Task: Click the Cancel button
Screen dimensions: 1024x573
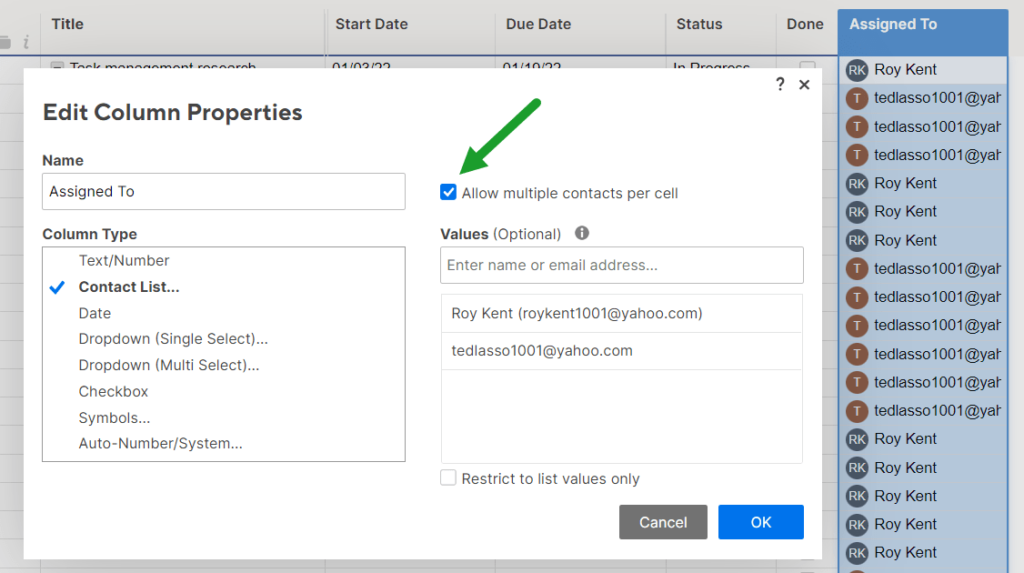Action: pyautogui.click(x=663, y=522)
